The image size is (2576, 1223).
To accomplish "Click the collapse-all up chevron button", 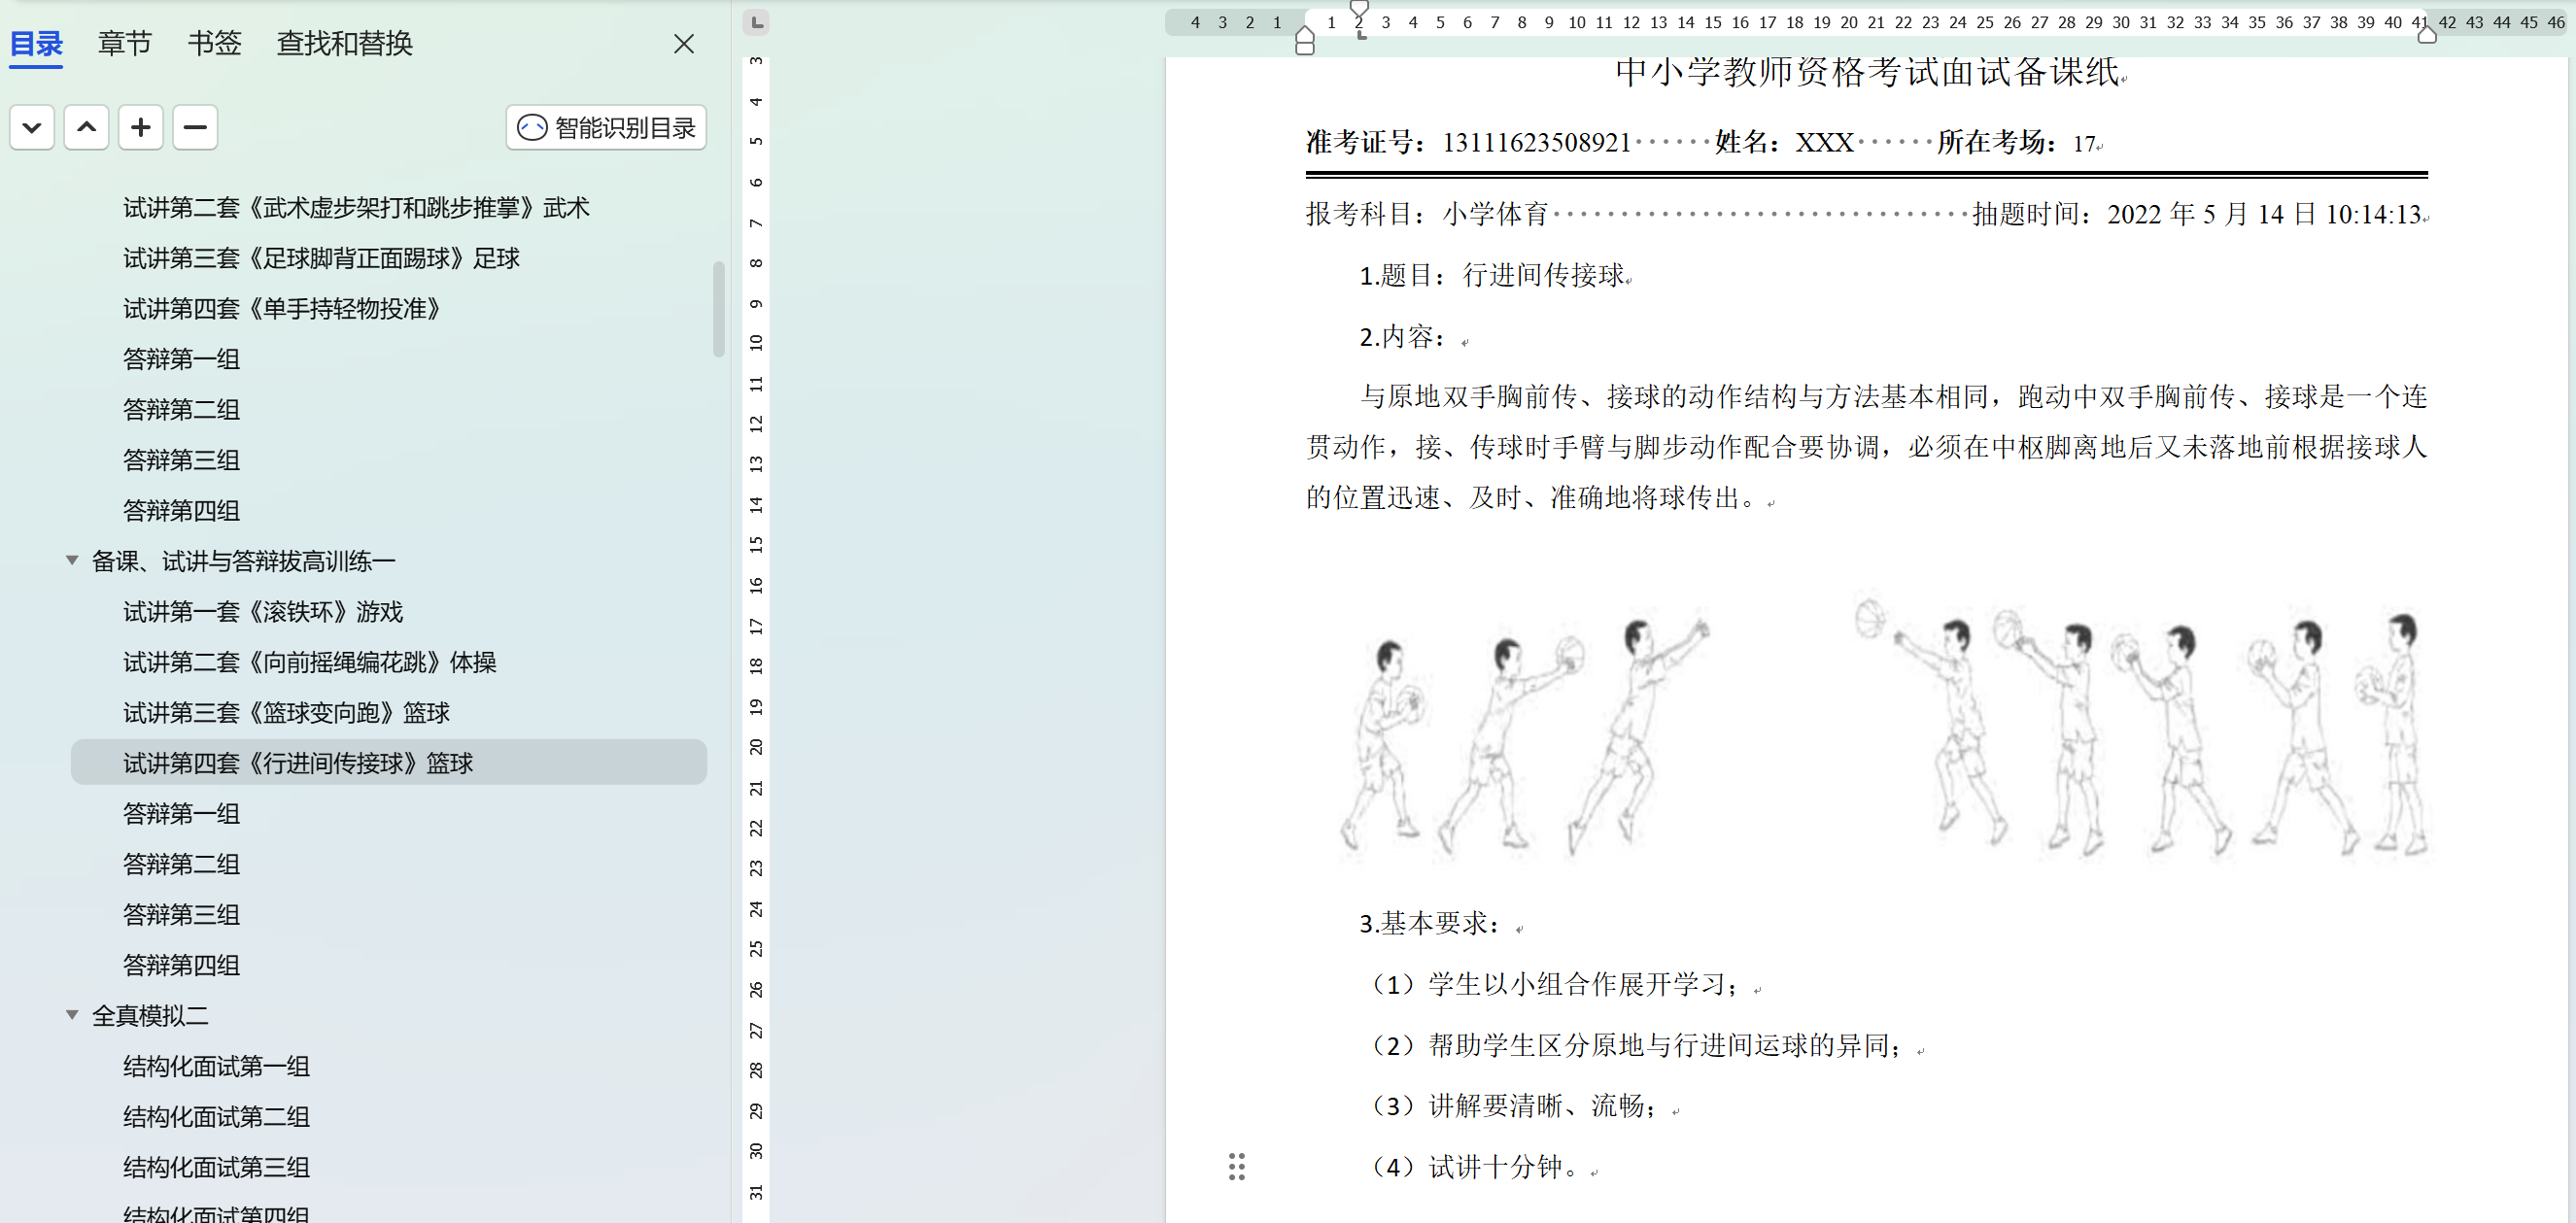I will 86,128.
